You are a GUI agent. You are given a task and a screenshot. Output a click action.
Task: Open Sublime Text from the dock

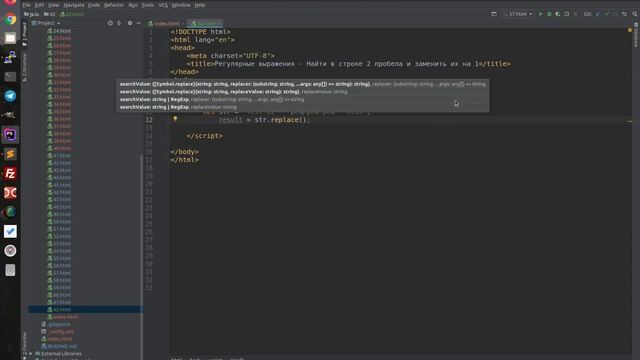pos(10,154)
